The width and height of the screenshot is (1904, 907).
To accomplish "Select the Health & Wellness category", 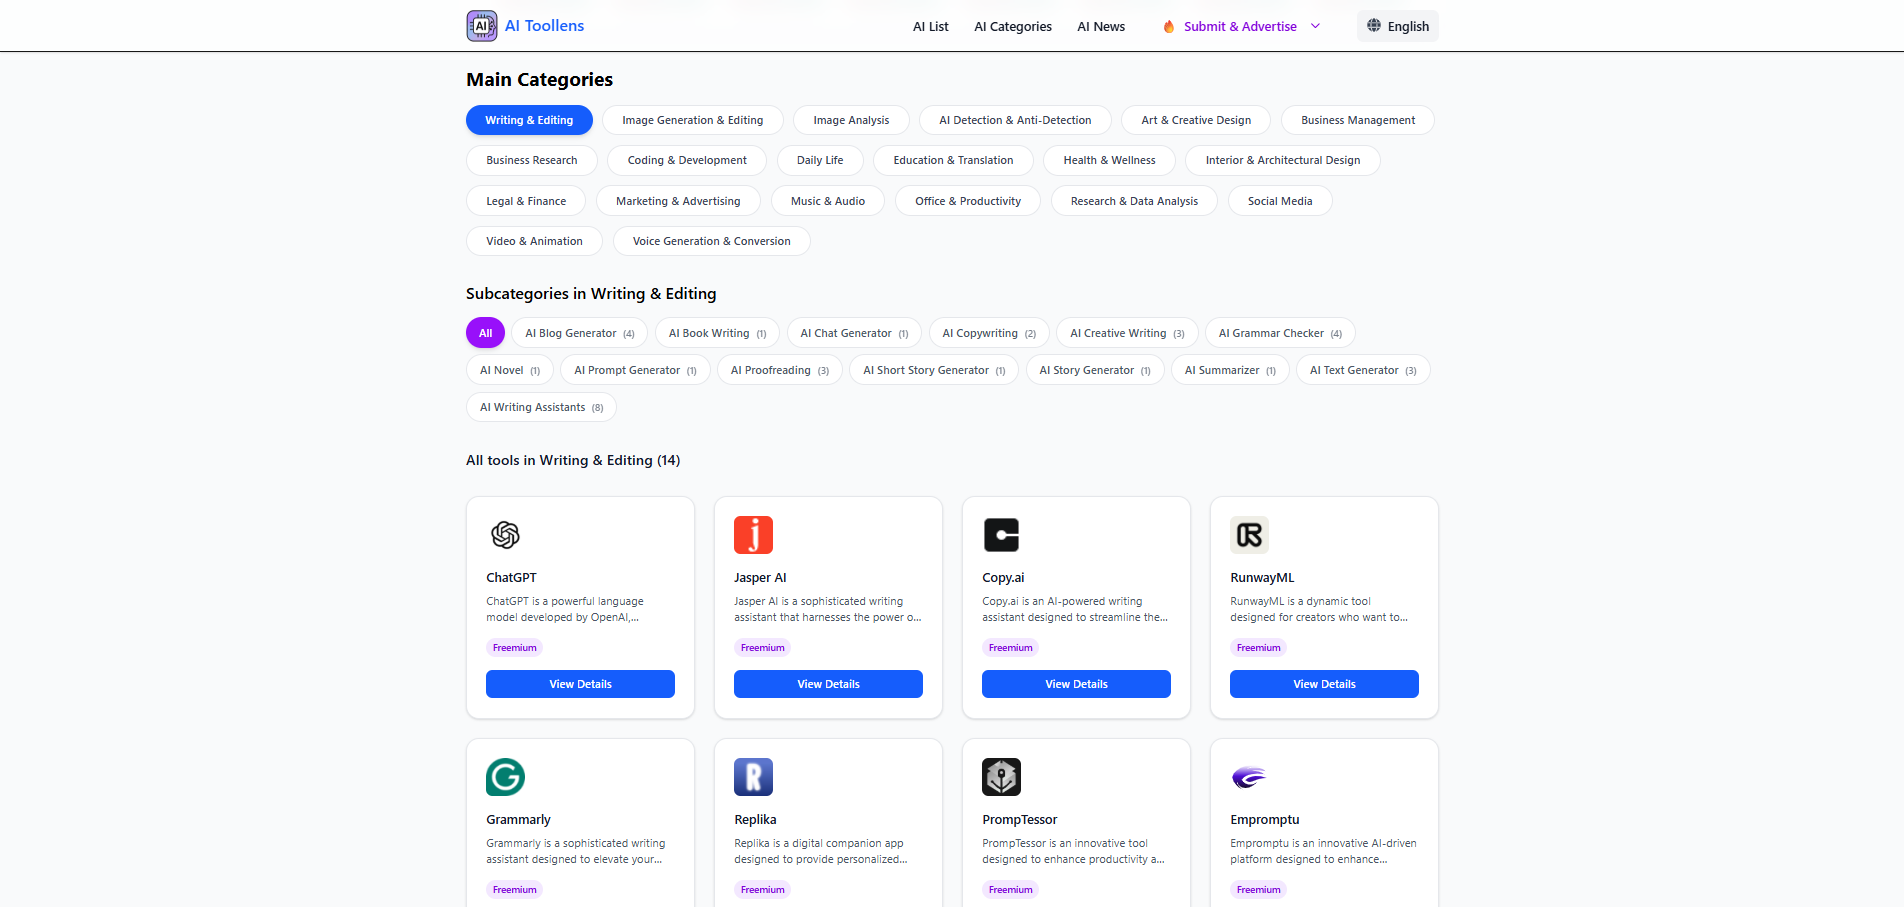I will click(1109, 160).
